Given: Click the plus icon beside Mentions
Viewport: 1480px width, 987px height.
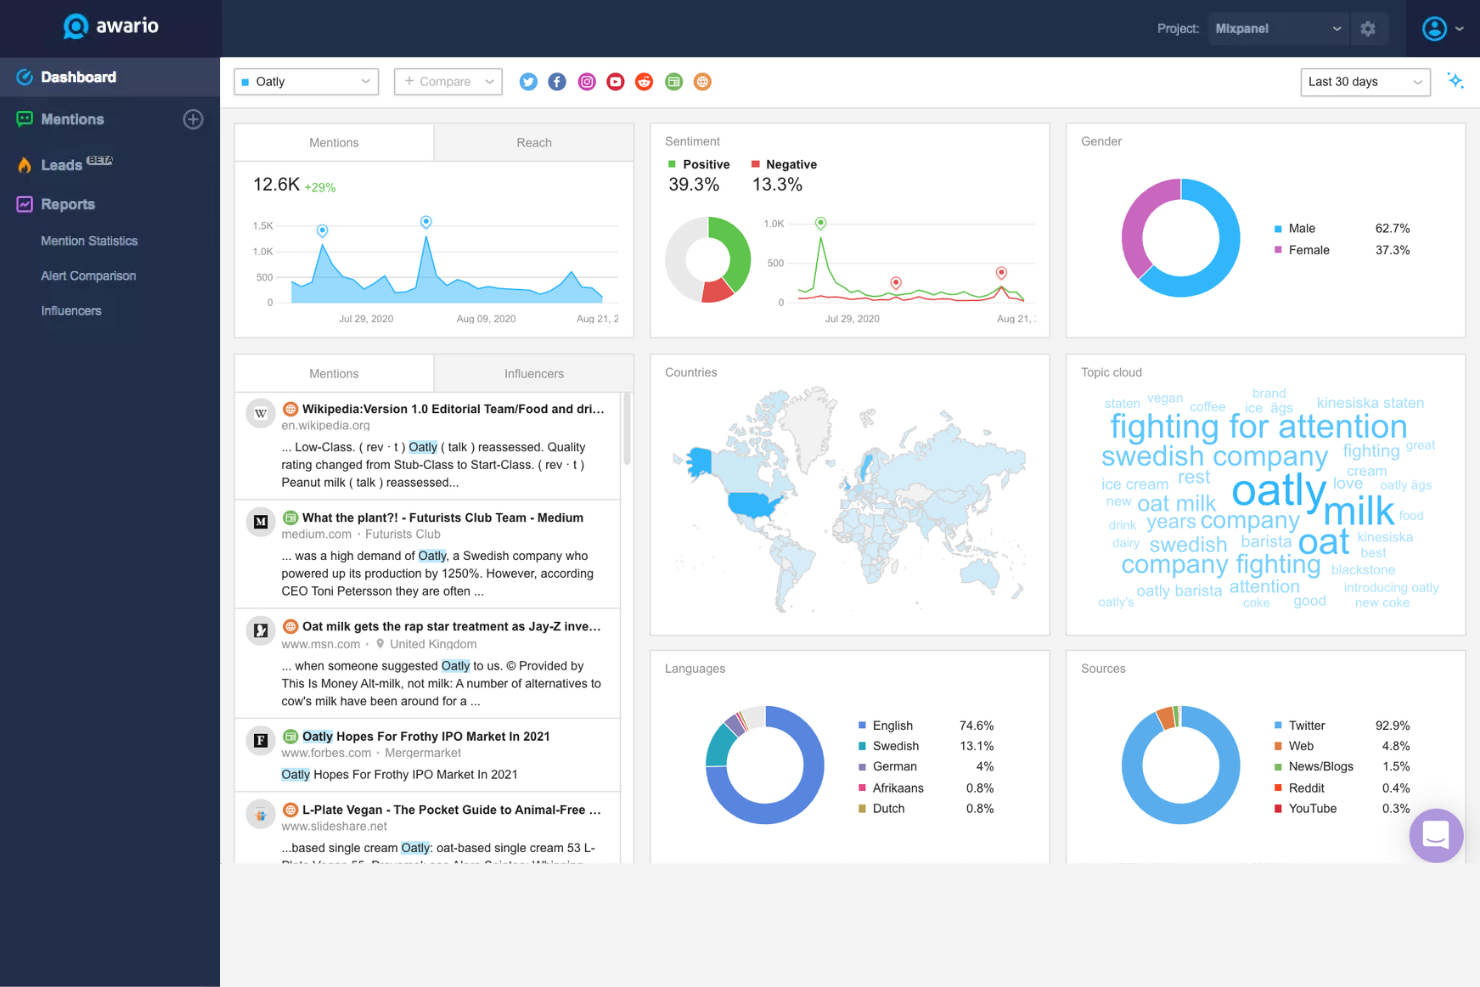Looking at the screenshot, I should (x=192, y=119).
